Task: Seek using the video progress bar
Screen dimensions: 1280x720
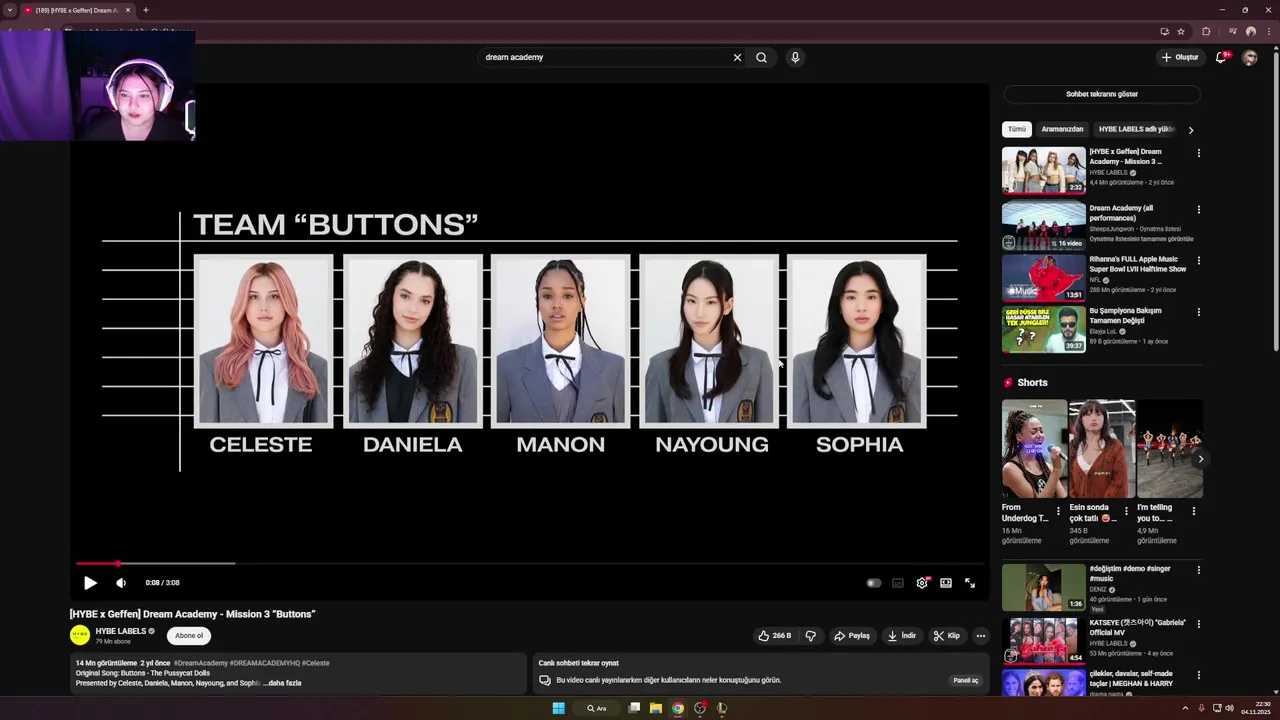Action: [x=529, y=564]
